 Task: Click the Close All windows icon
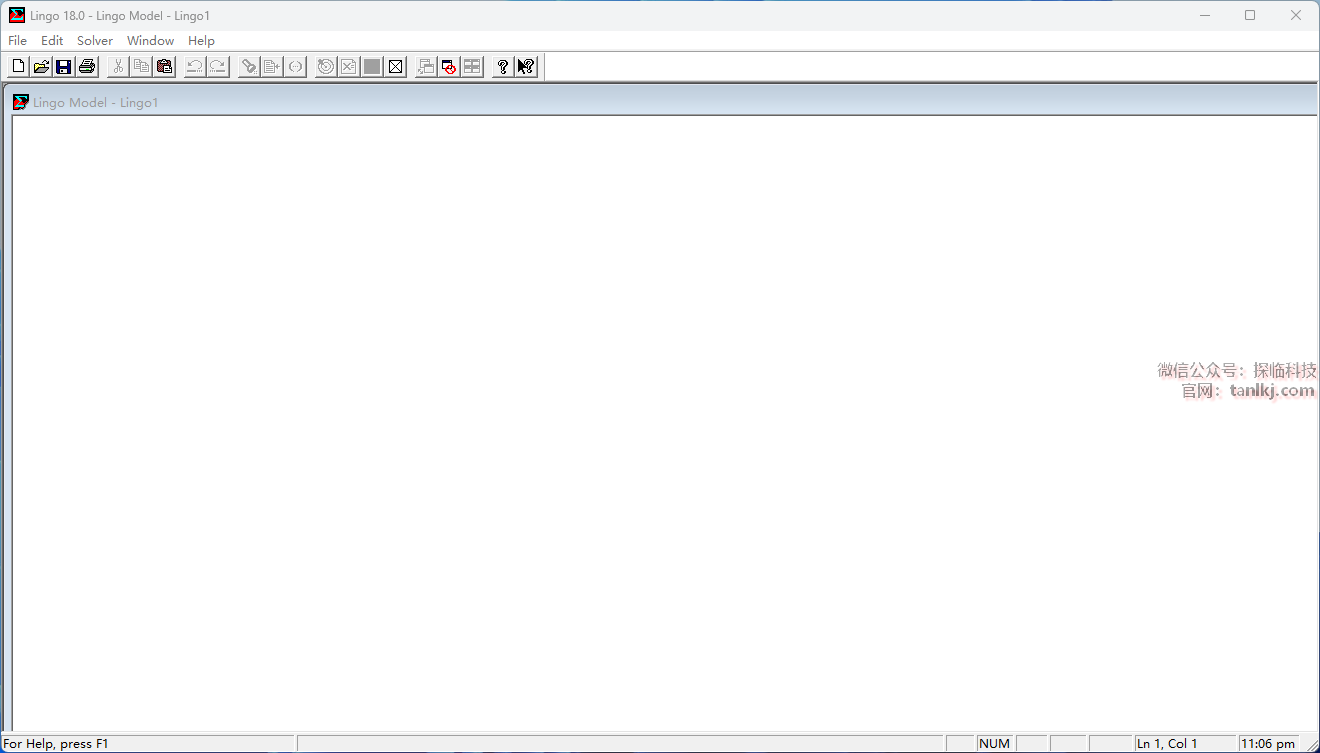pyautogui.click(x=449, y=67)
